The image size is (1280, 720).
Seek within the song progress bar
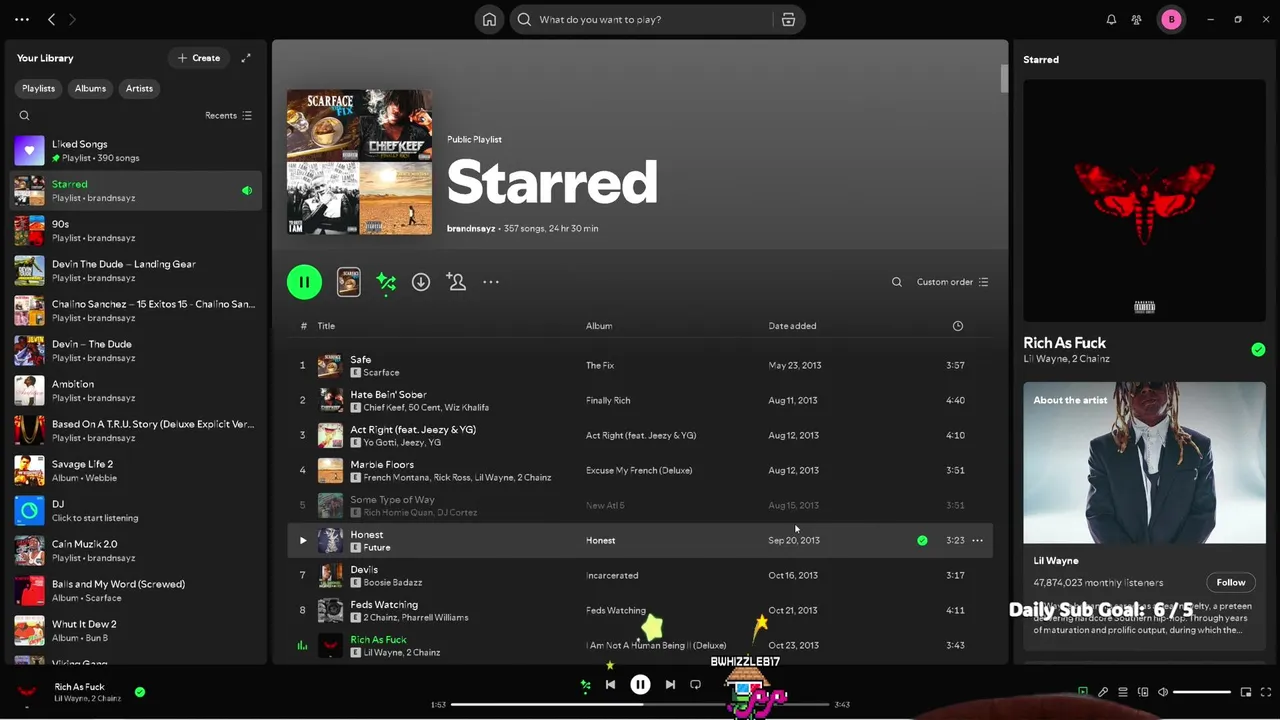click(x=640, y=704)
